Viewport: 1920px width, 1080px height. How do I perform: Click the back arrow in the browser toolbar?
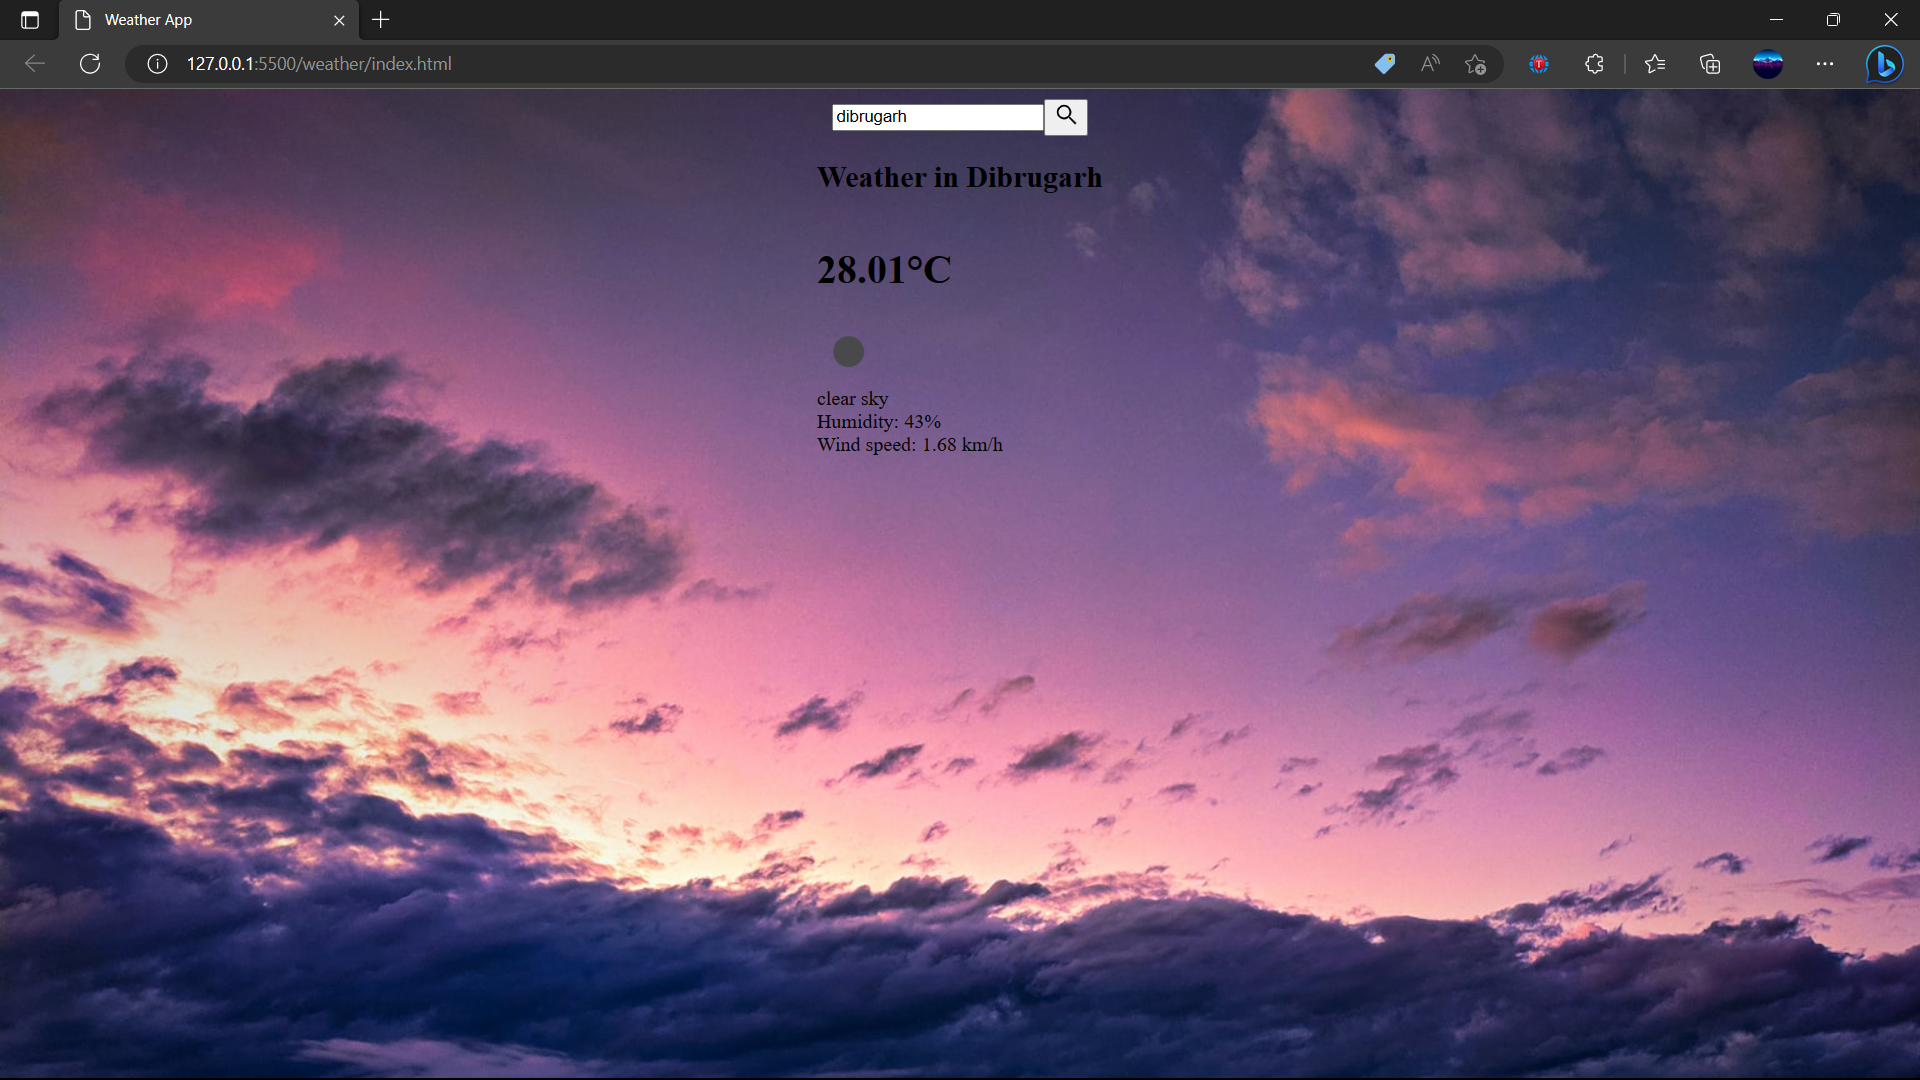point(35,64)
